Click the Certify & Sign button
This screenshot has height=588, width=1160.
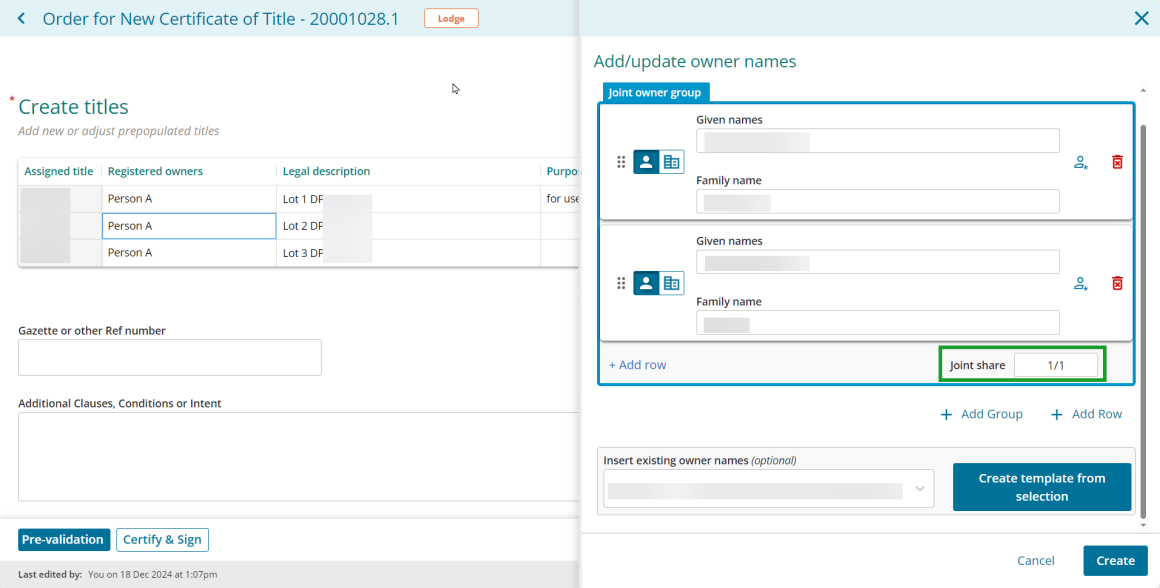pos(162,540)
